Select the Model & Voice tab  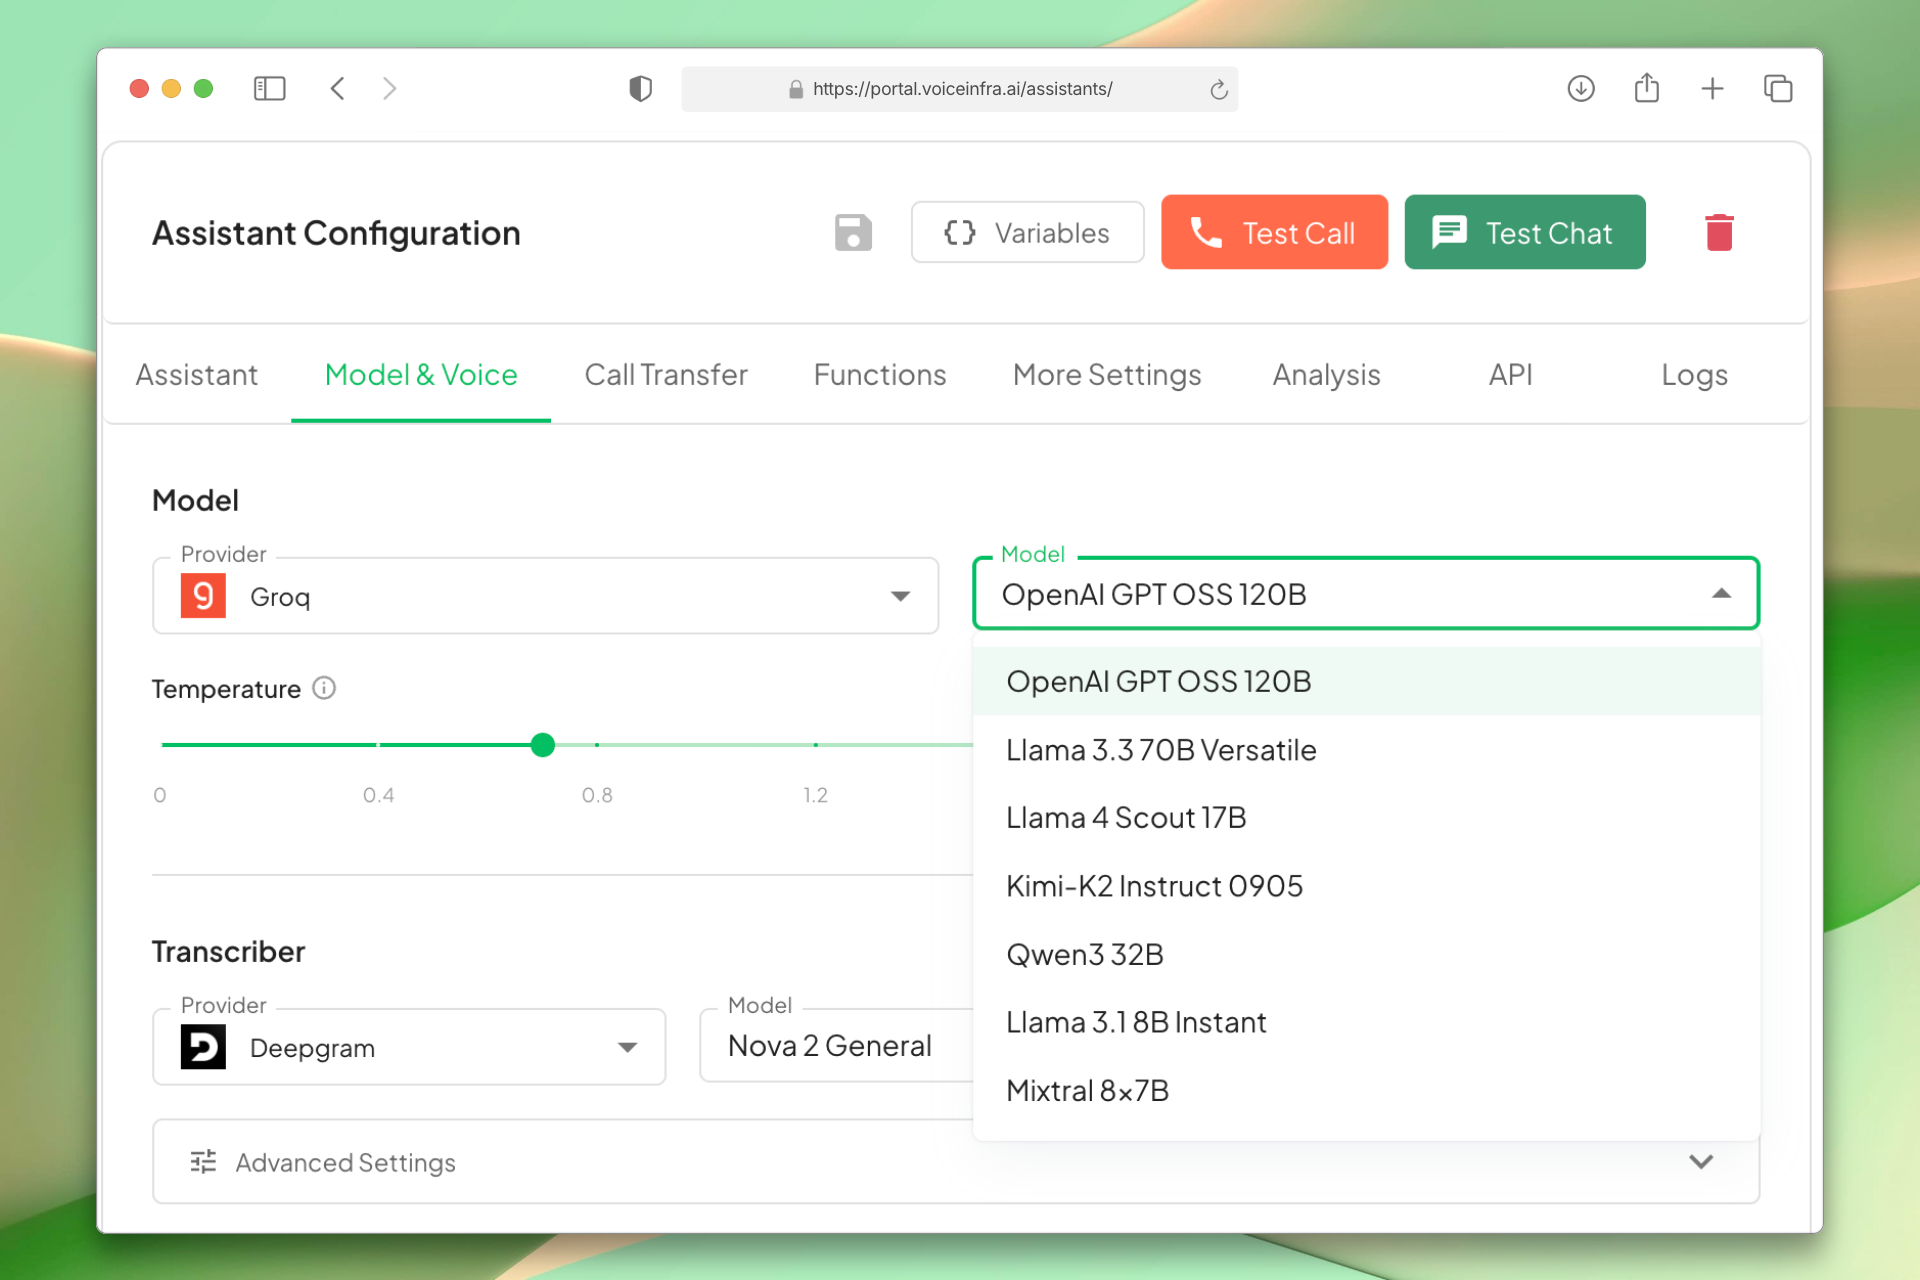421,375
